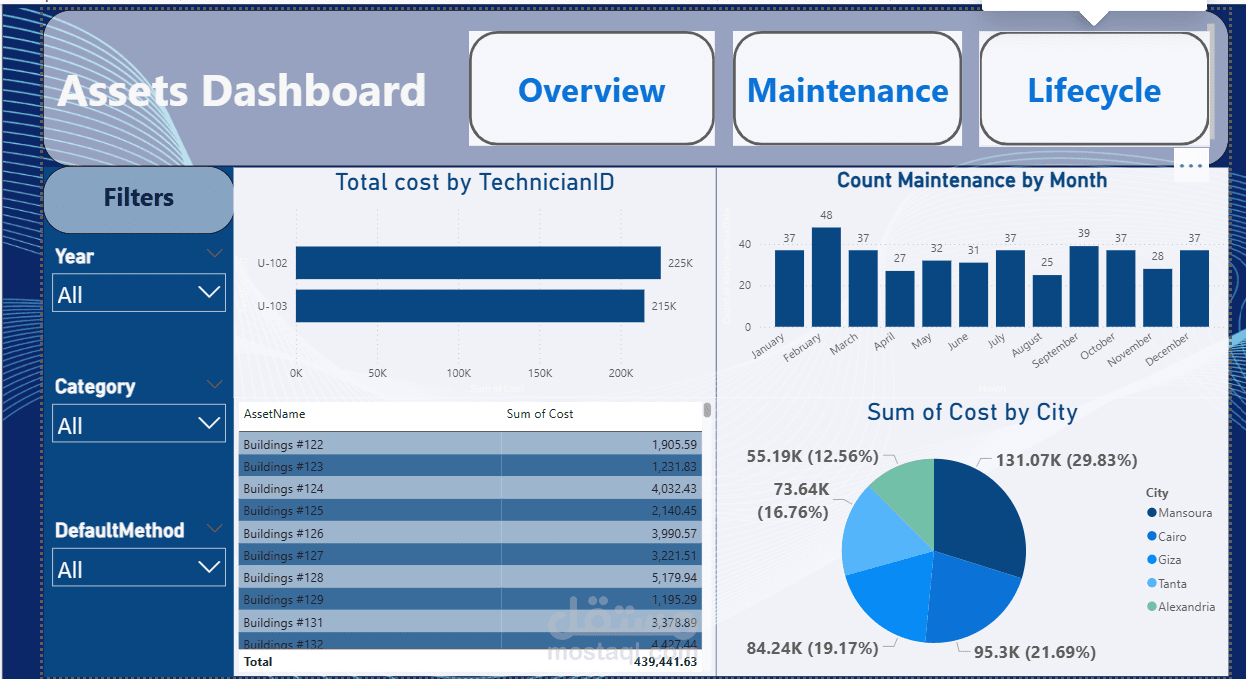Open the Overview page

591,89
